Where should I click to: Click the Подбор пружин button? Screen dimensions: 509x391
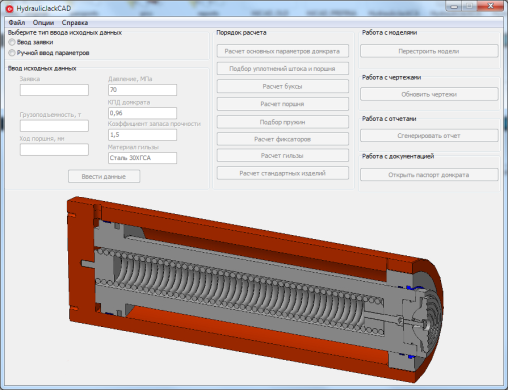coord(283,122)
